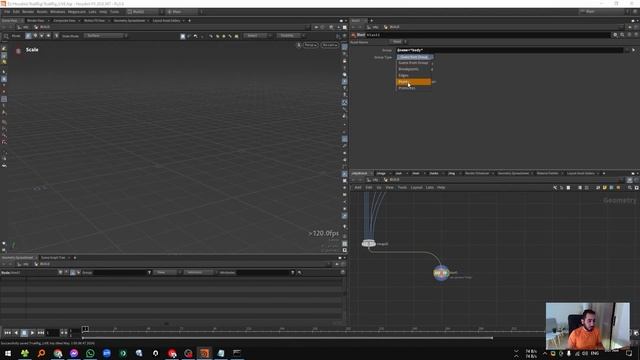Screen dimensions: 640x360
Task: Stop playback button in playbar
Action: click(x=24, y=333)
